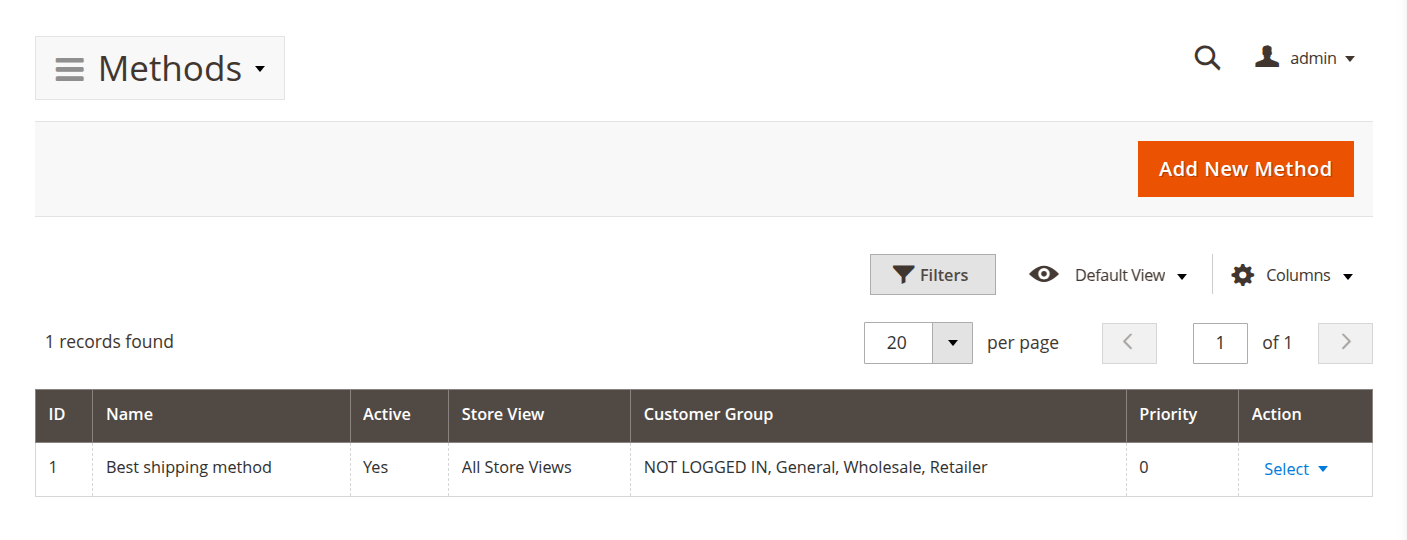Click the search magnifier icon
The image size is (1407, 540).
tap(1207, 58)
